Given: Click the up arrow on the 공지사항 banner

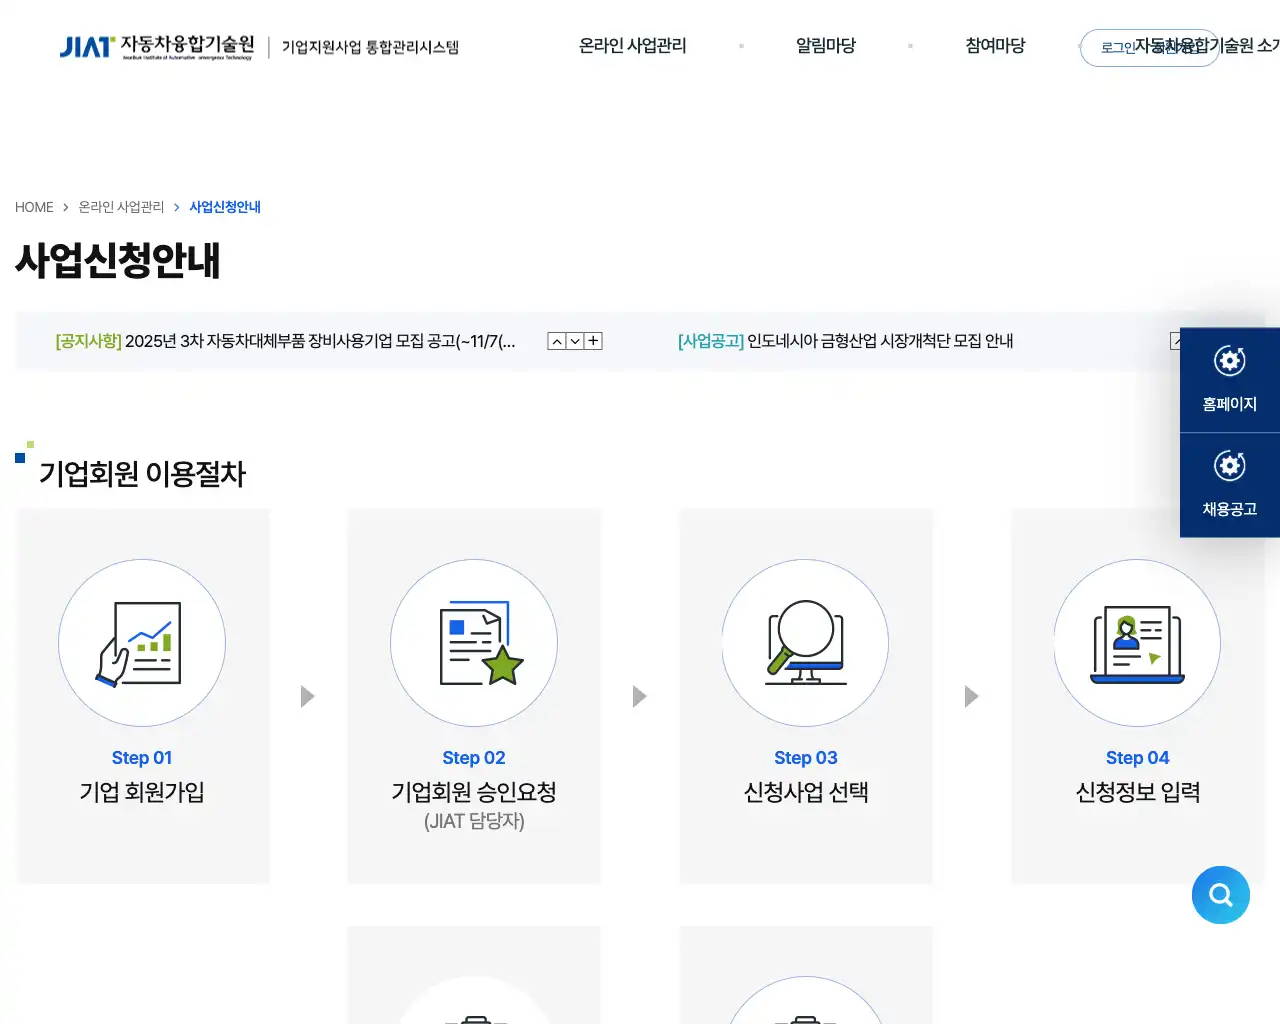Looking at the screenshot, I should [556, 341].
